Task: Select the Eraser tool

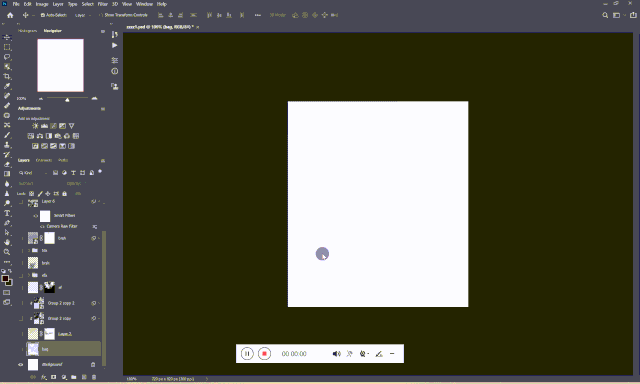Action: click(7, 164)
